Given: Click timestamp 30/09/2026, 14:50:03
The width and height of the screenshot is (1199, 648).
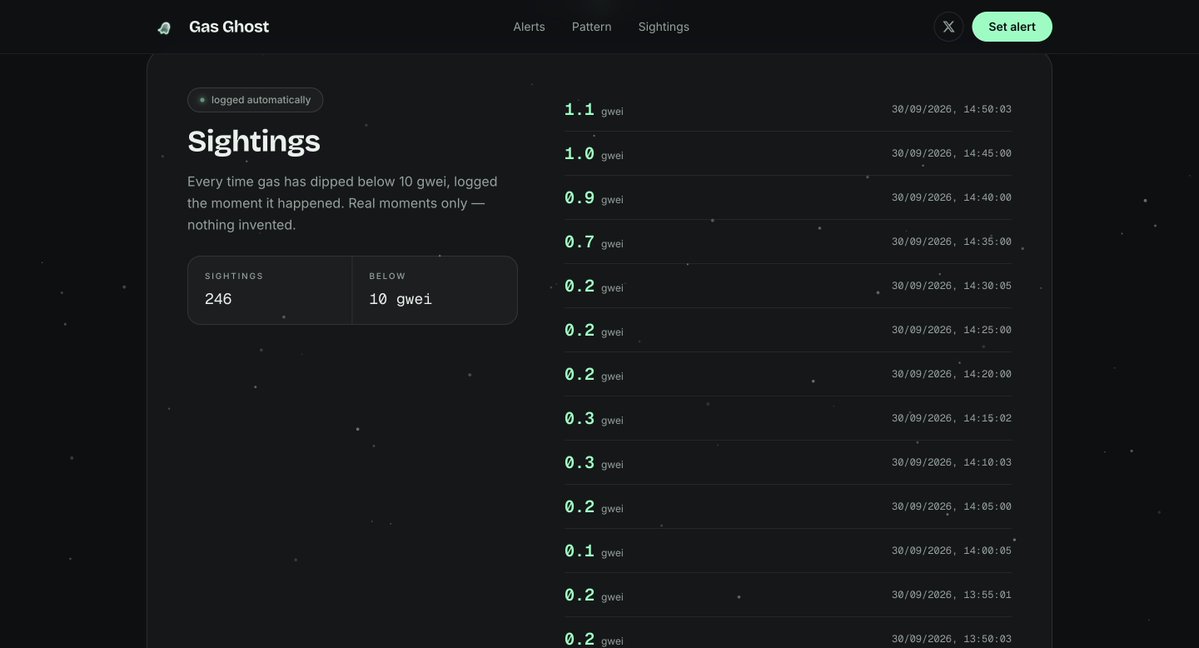Looking at the screenshot, I should pyautogui.click(x=950, y=109).
